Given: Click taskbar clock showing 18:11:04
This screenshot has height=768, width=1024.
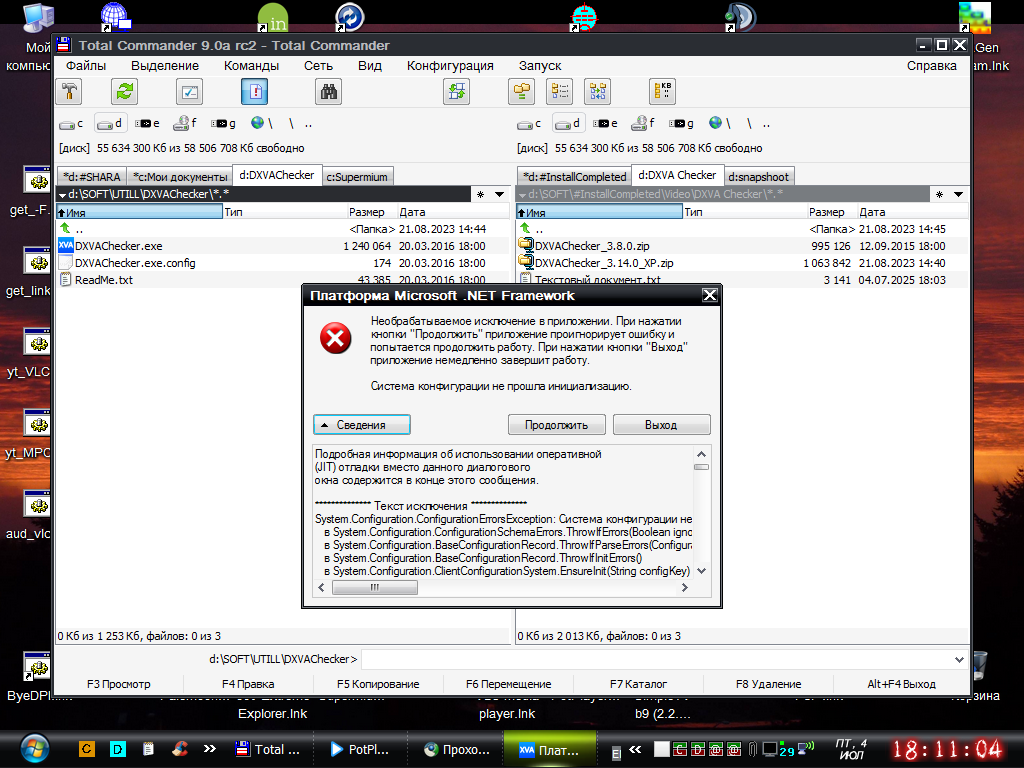Looking at the screenshot, I should tap(946, 750).
